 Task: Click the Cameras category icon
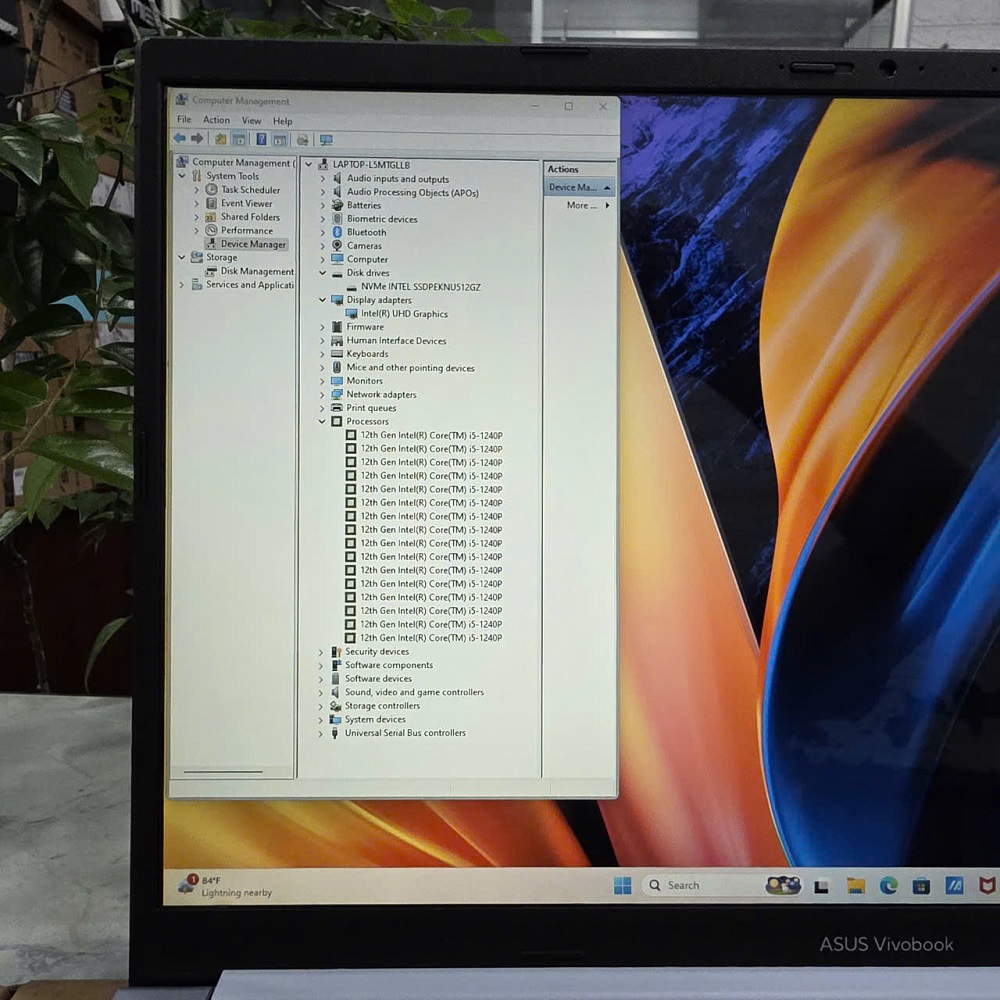337,246
